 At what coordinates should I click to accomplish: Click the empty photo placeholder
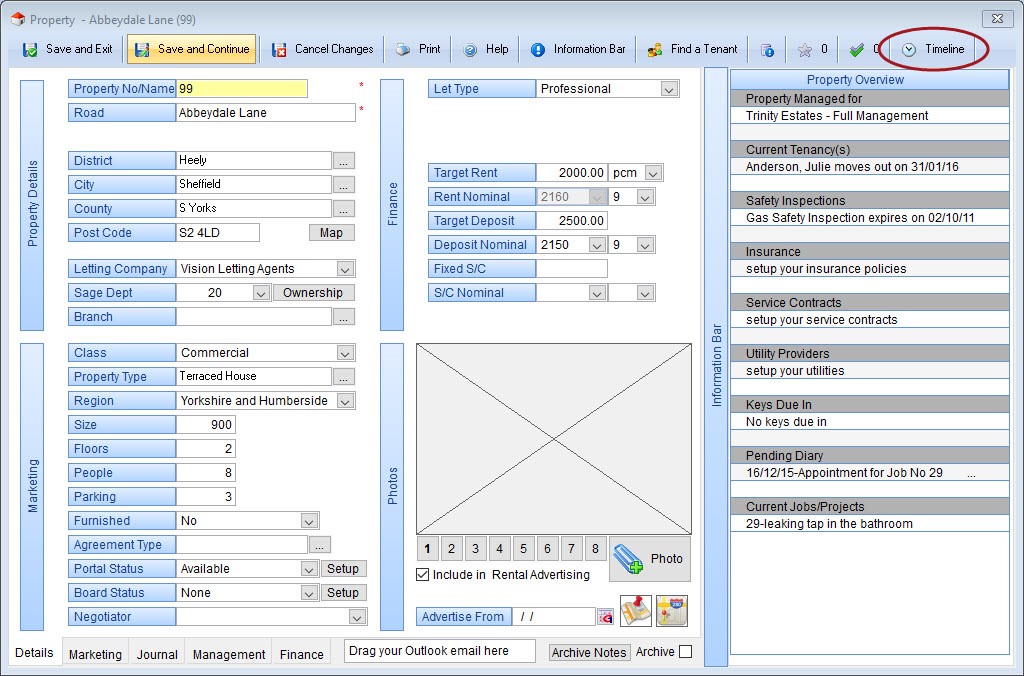(x=554, y=439)
